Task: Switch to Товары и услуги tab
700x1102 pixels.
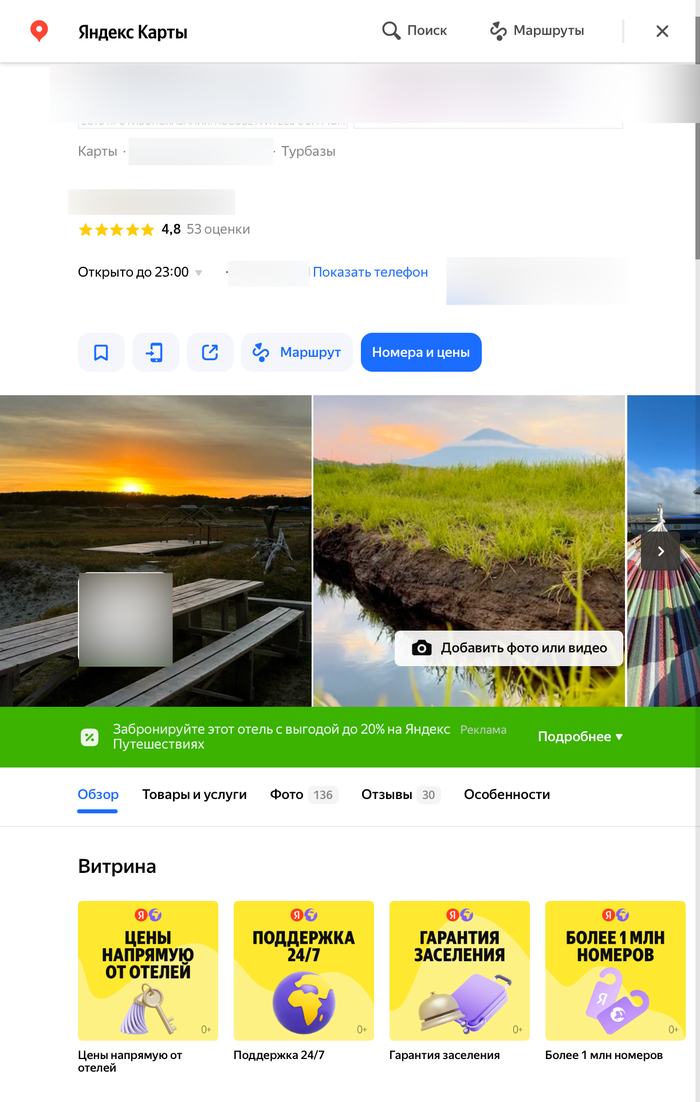Action: coord(194,795)
